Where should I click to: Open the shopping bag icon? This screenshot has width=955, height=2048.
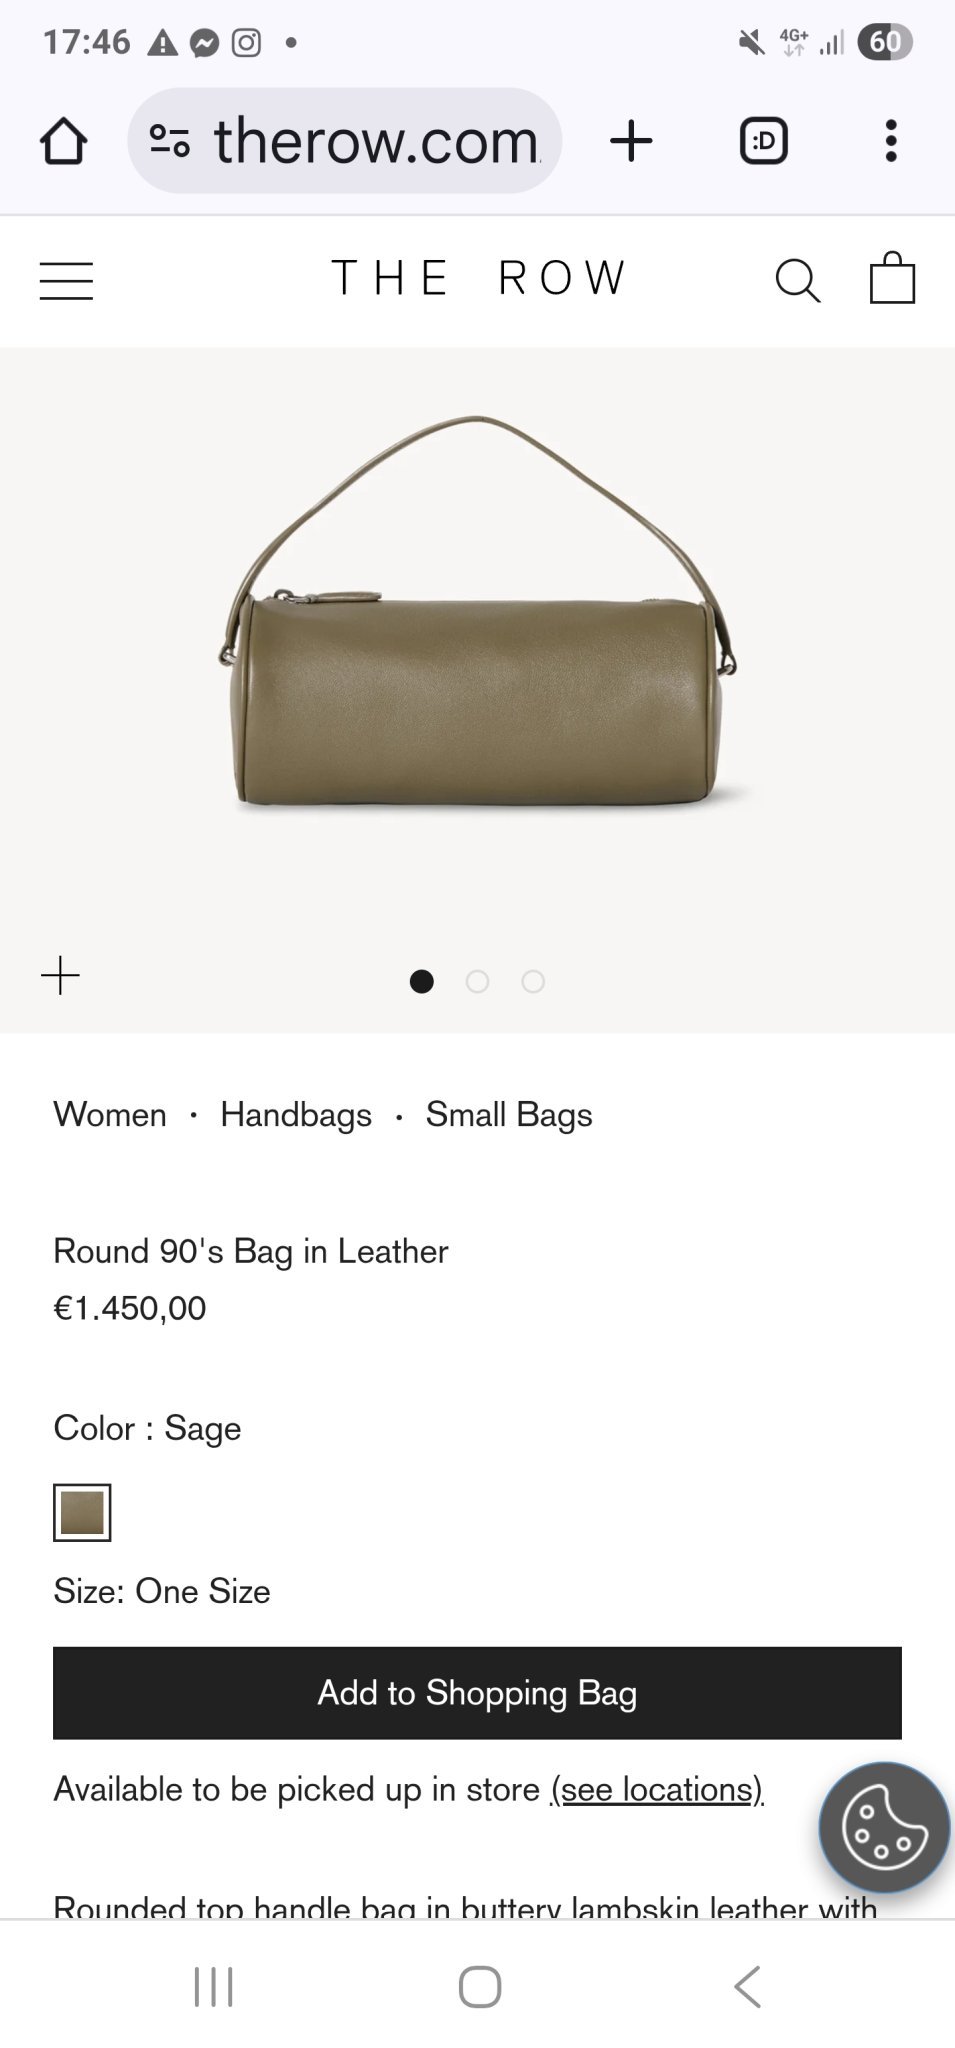(892, 277)
